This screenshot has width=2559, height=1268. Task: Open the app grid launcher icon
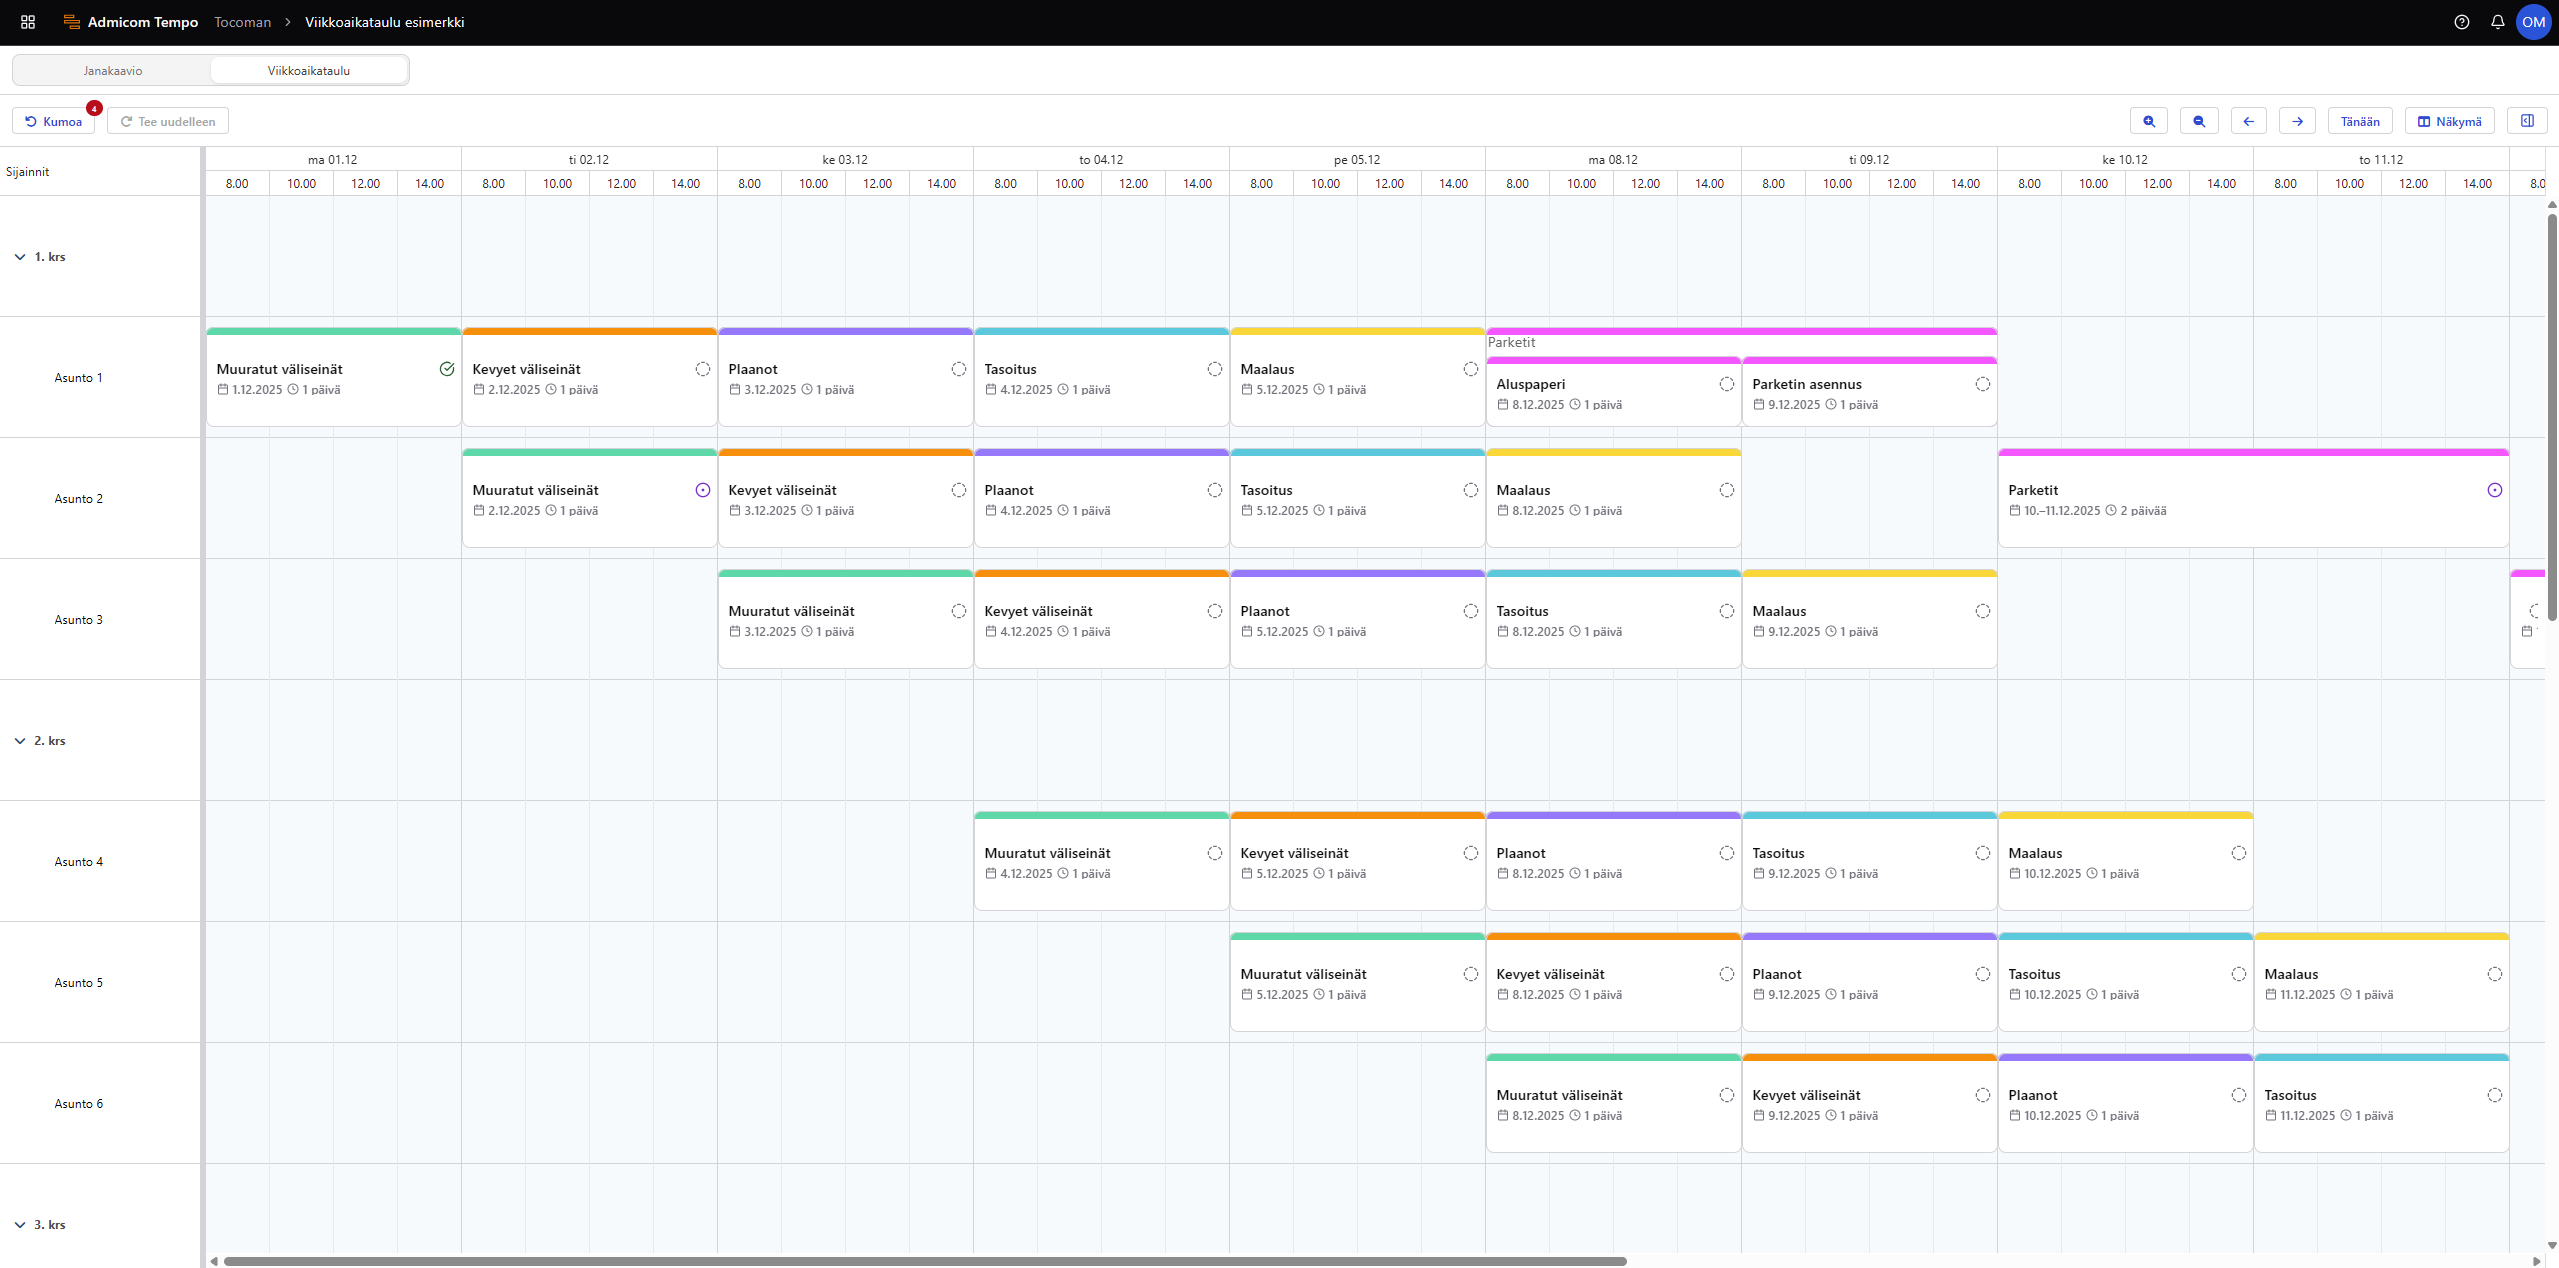point(28,22)
